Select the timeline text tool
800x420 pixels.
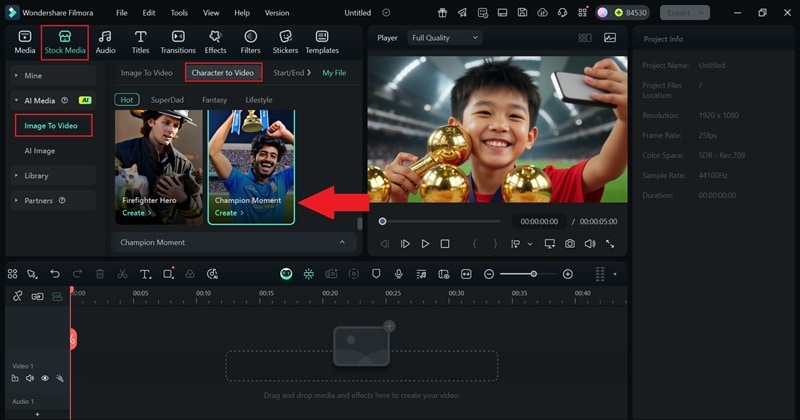145,274
